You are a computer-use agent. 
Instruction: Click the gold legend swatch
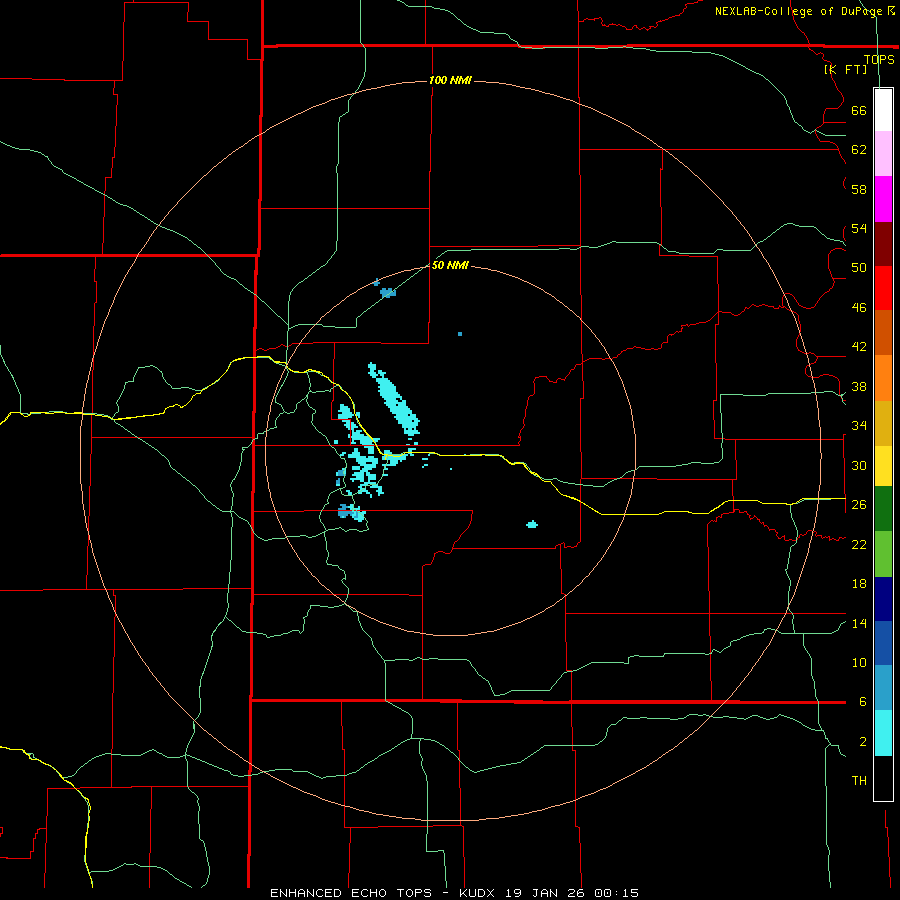tap(883, 423)
